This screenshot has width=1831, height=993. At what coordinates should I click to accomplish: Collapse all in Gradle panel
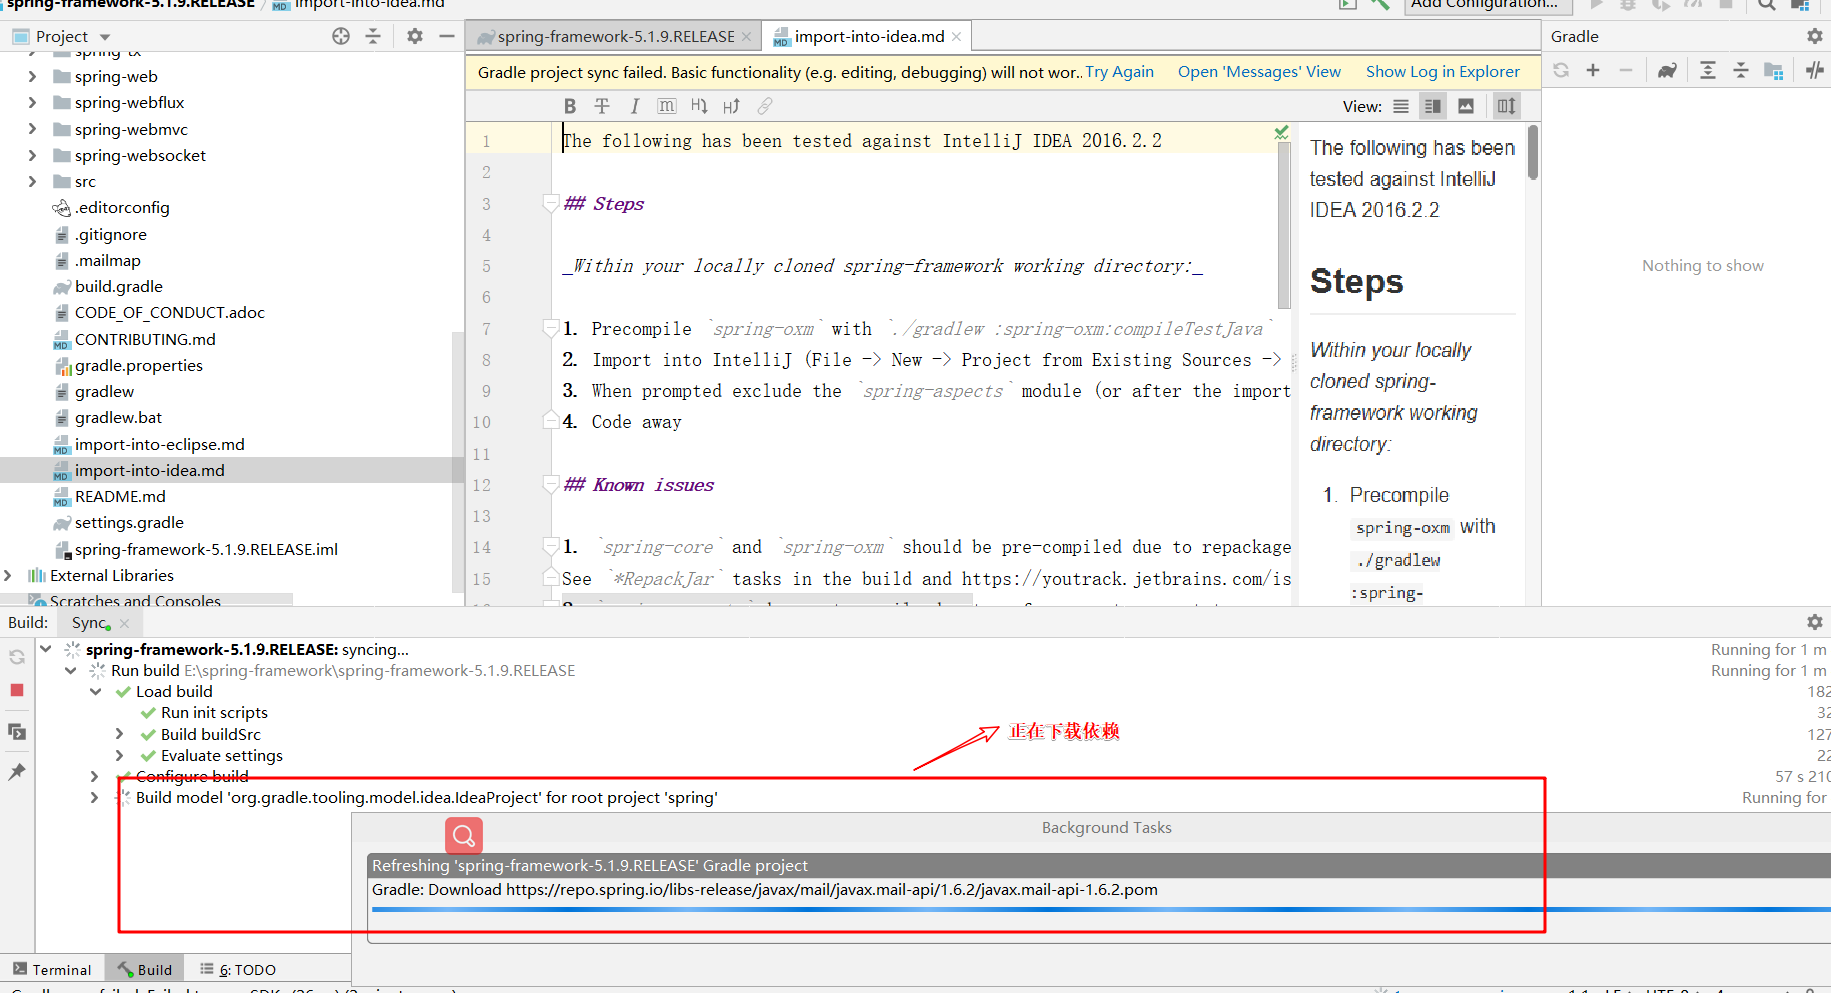click(1741, 70)
